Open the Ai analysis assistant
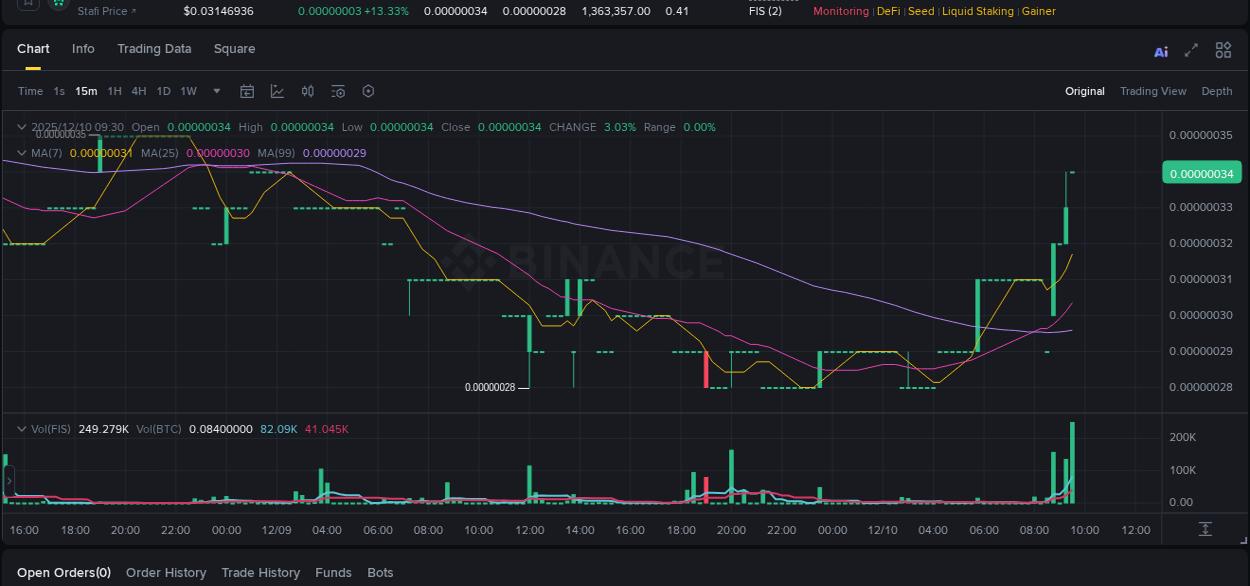The image size is (1250, 586). [x=1161, y=50]
